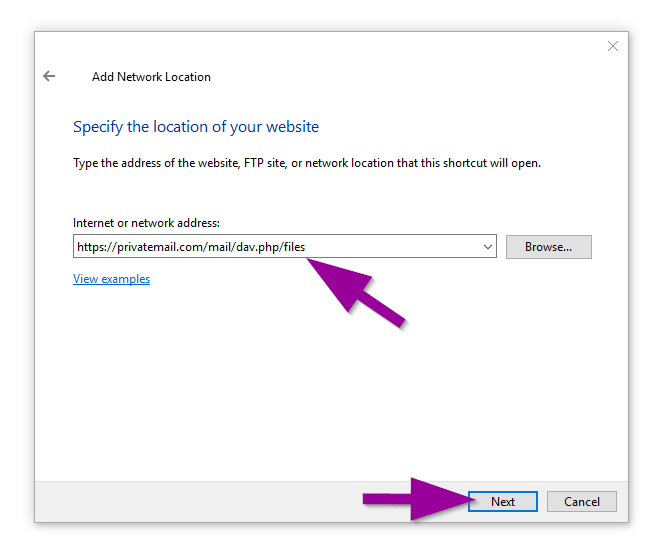Click the gray footer bar left of Next

tap(200, 501)
